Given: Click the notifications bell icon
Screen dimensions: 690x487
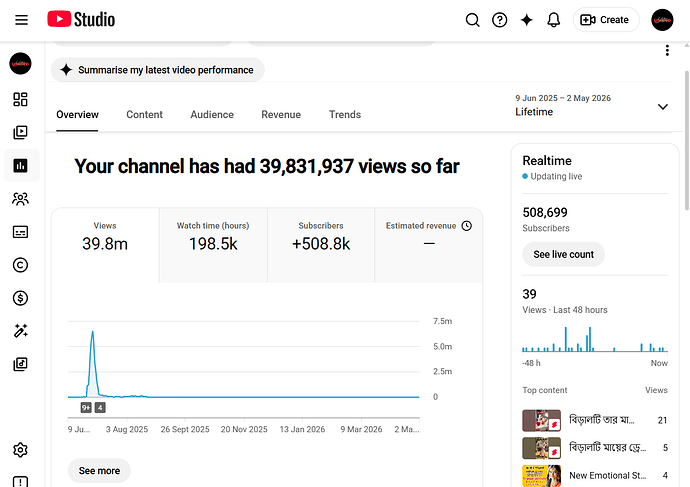Looking at the screenshot, I should tap(554, 20).
